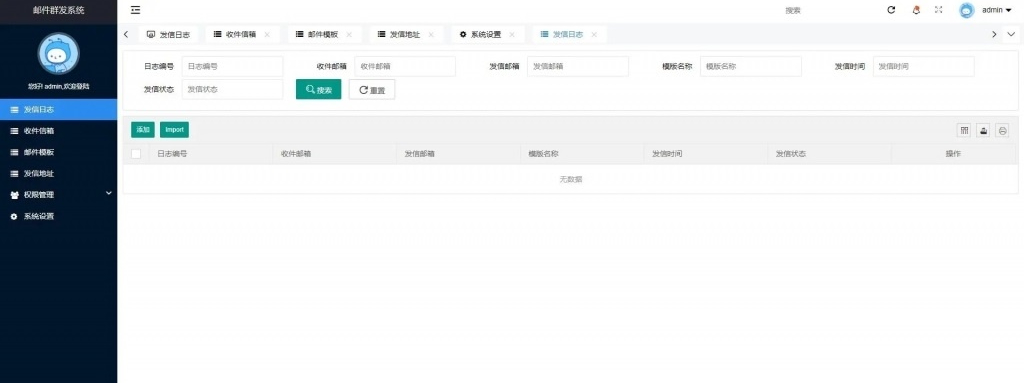Collapse the sidebar with the menu fold icon

coord(135,10)
